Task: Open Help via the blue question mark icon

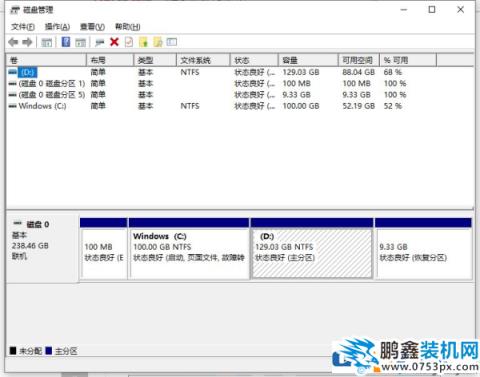Action: (x=66, y=42)
